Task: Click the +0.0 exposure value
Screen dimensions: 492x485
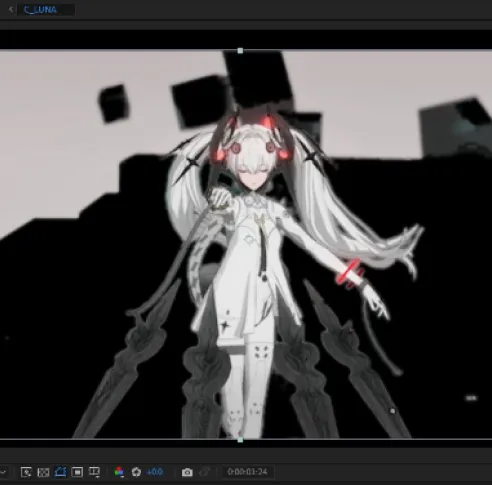Action: [155, 472]
